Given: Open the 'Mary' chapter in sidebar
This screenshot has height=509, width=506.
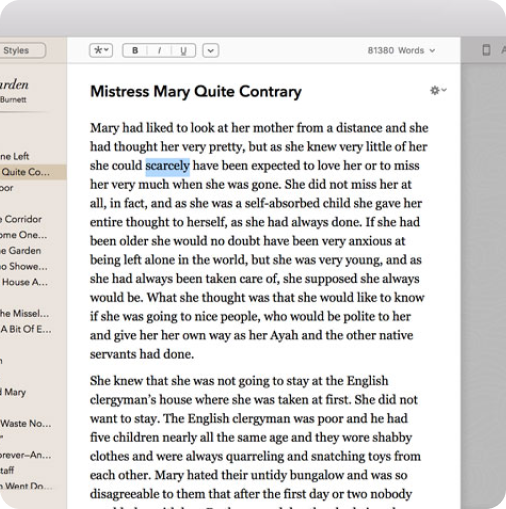Looking at the screenshot, I should (x=14, y=392).
